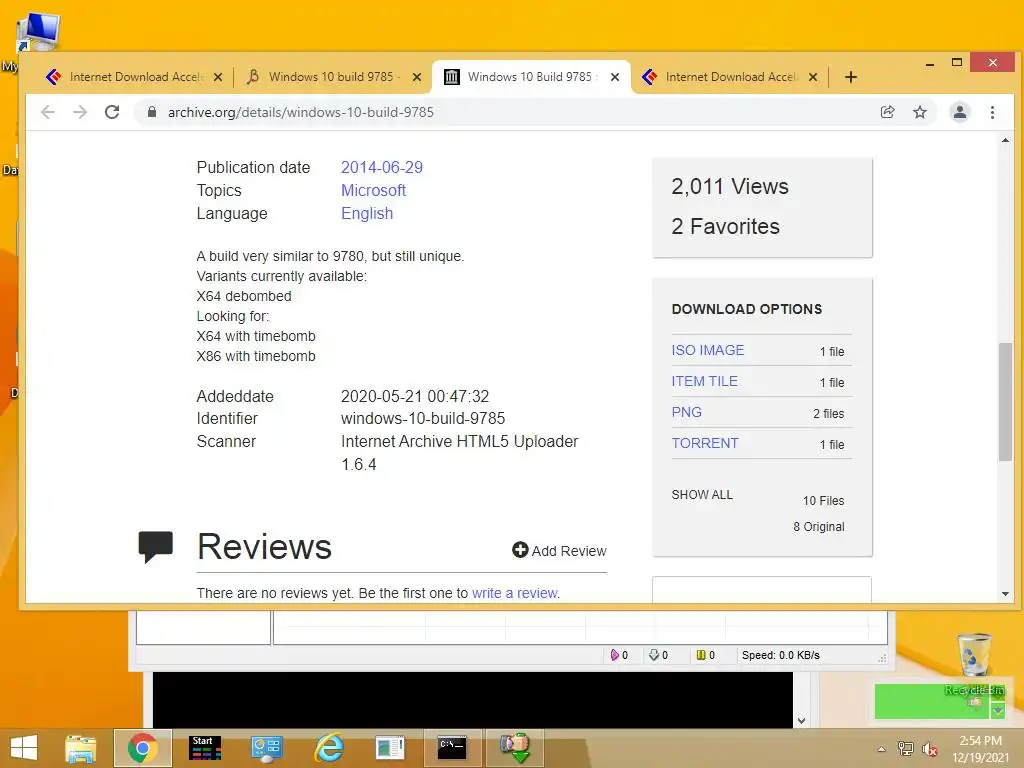Click the address bar URL

300,112
